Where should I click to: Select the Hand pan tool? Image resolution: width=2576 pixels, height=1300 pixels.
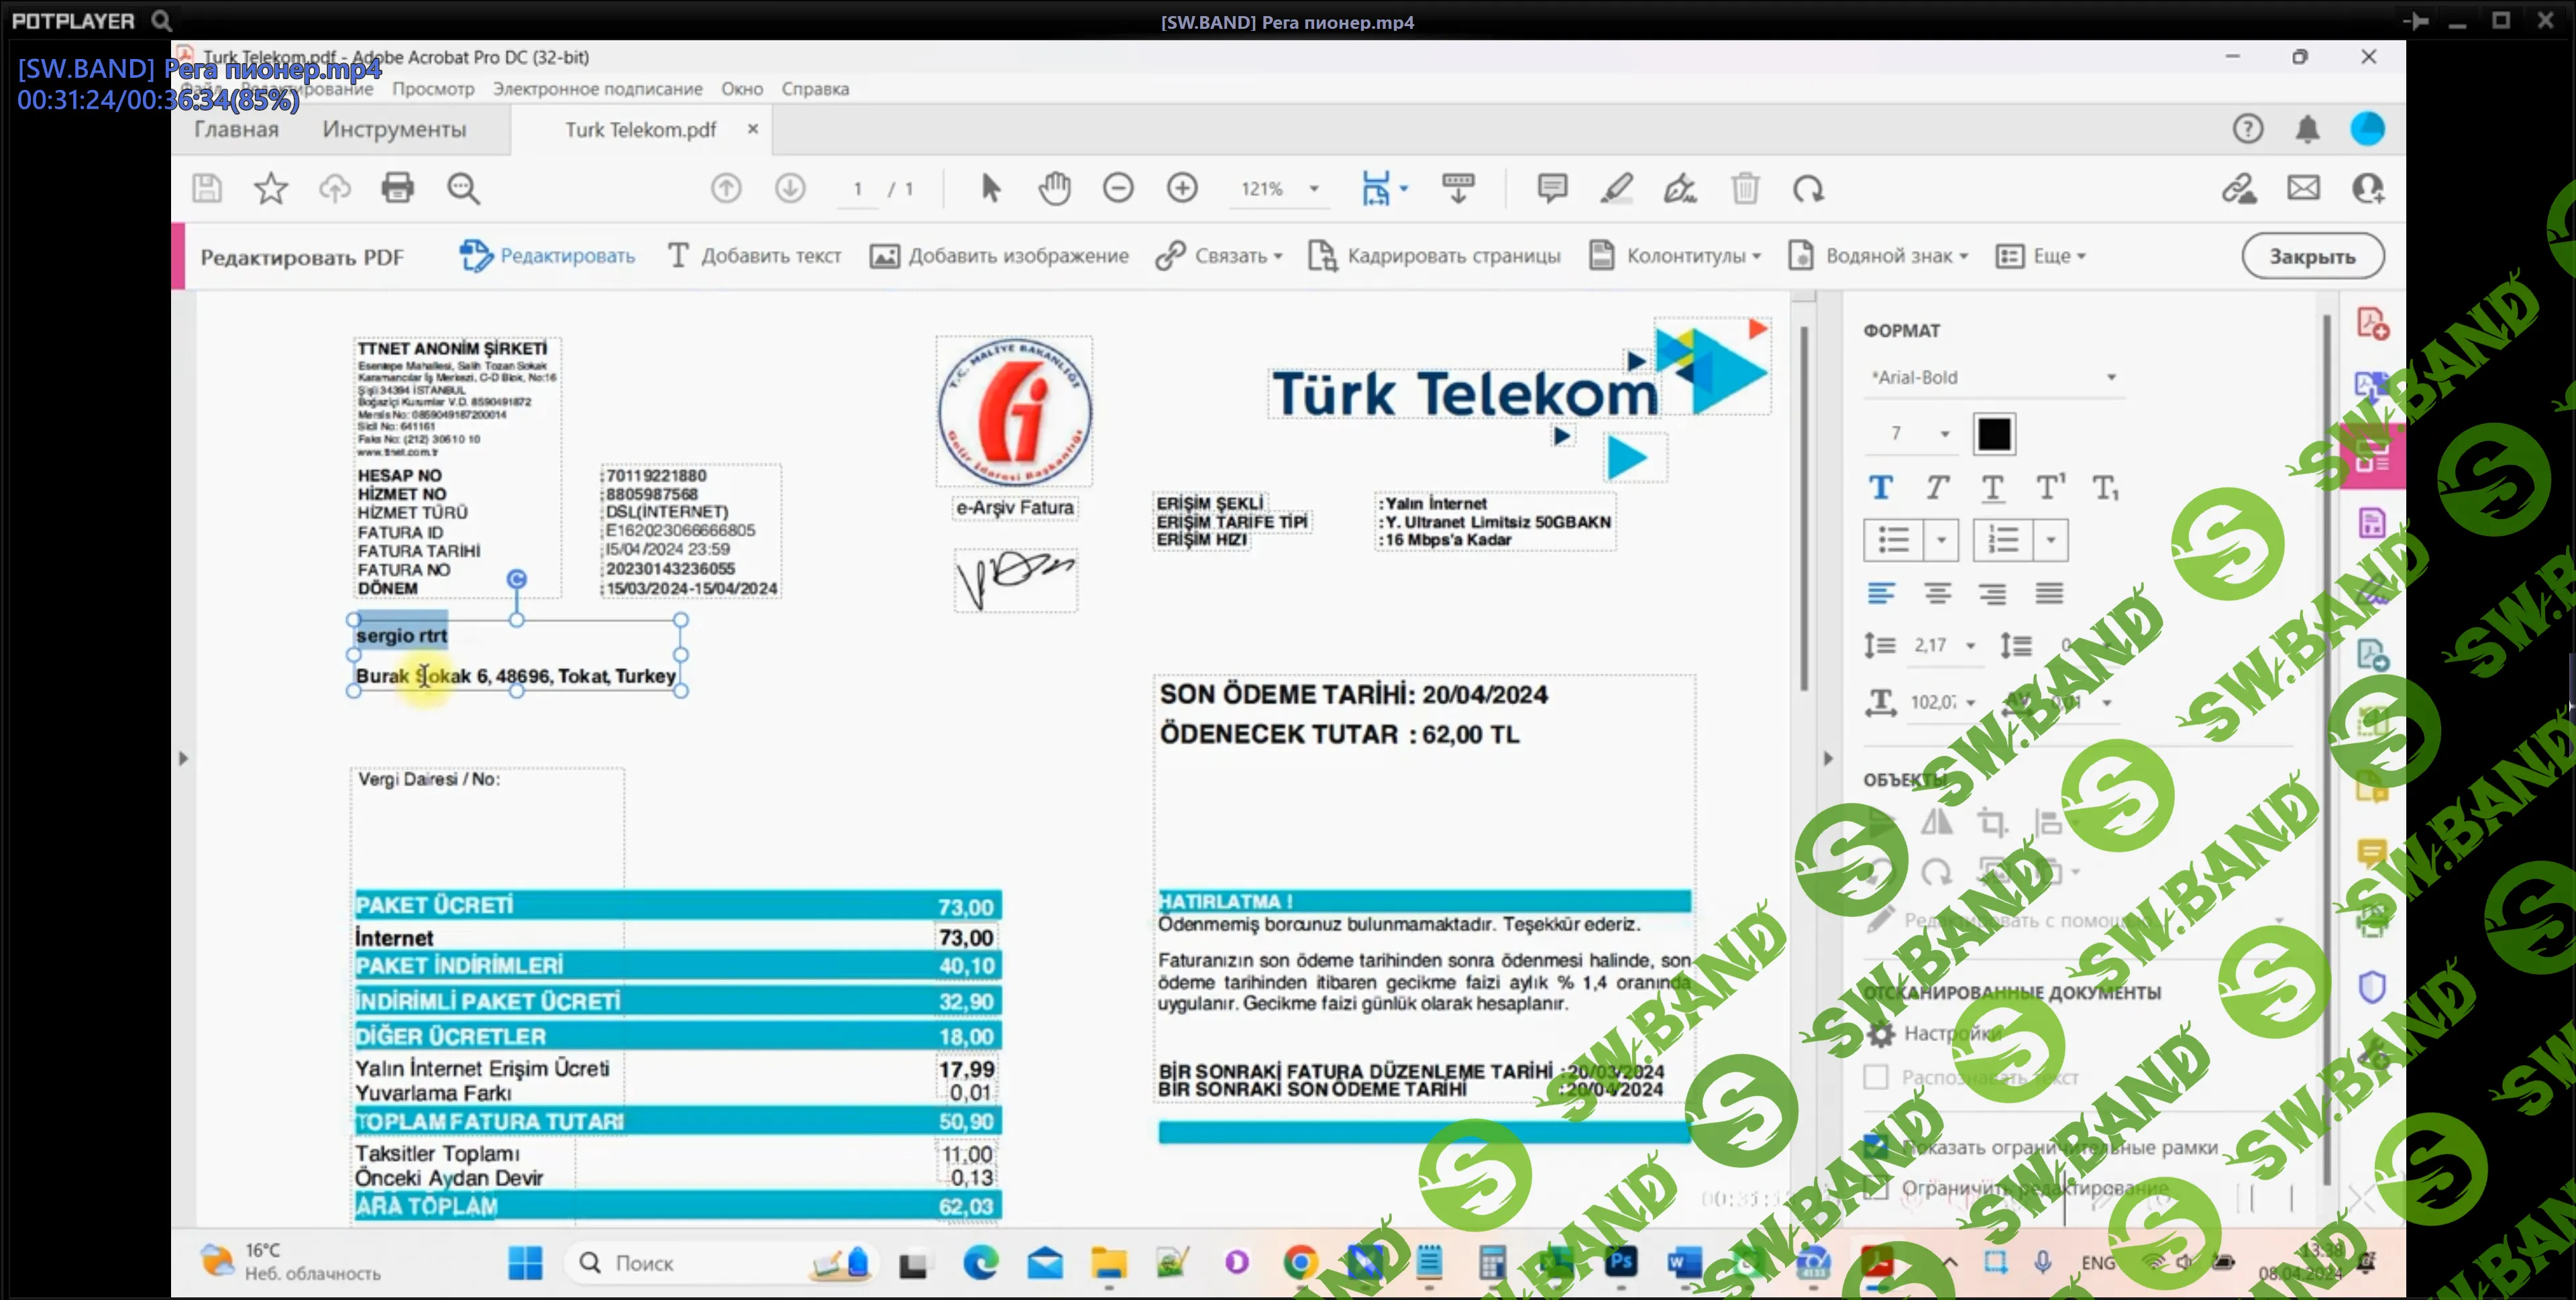tap(1054, 188)
